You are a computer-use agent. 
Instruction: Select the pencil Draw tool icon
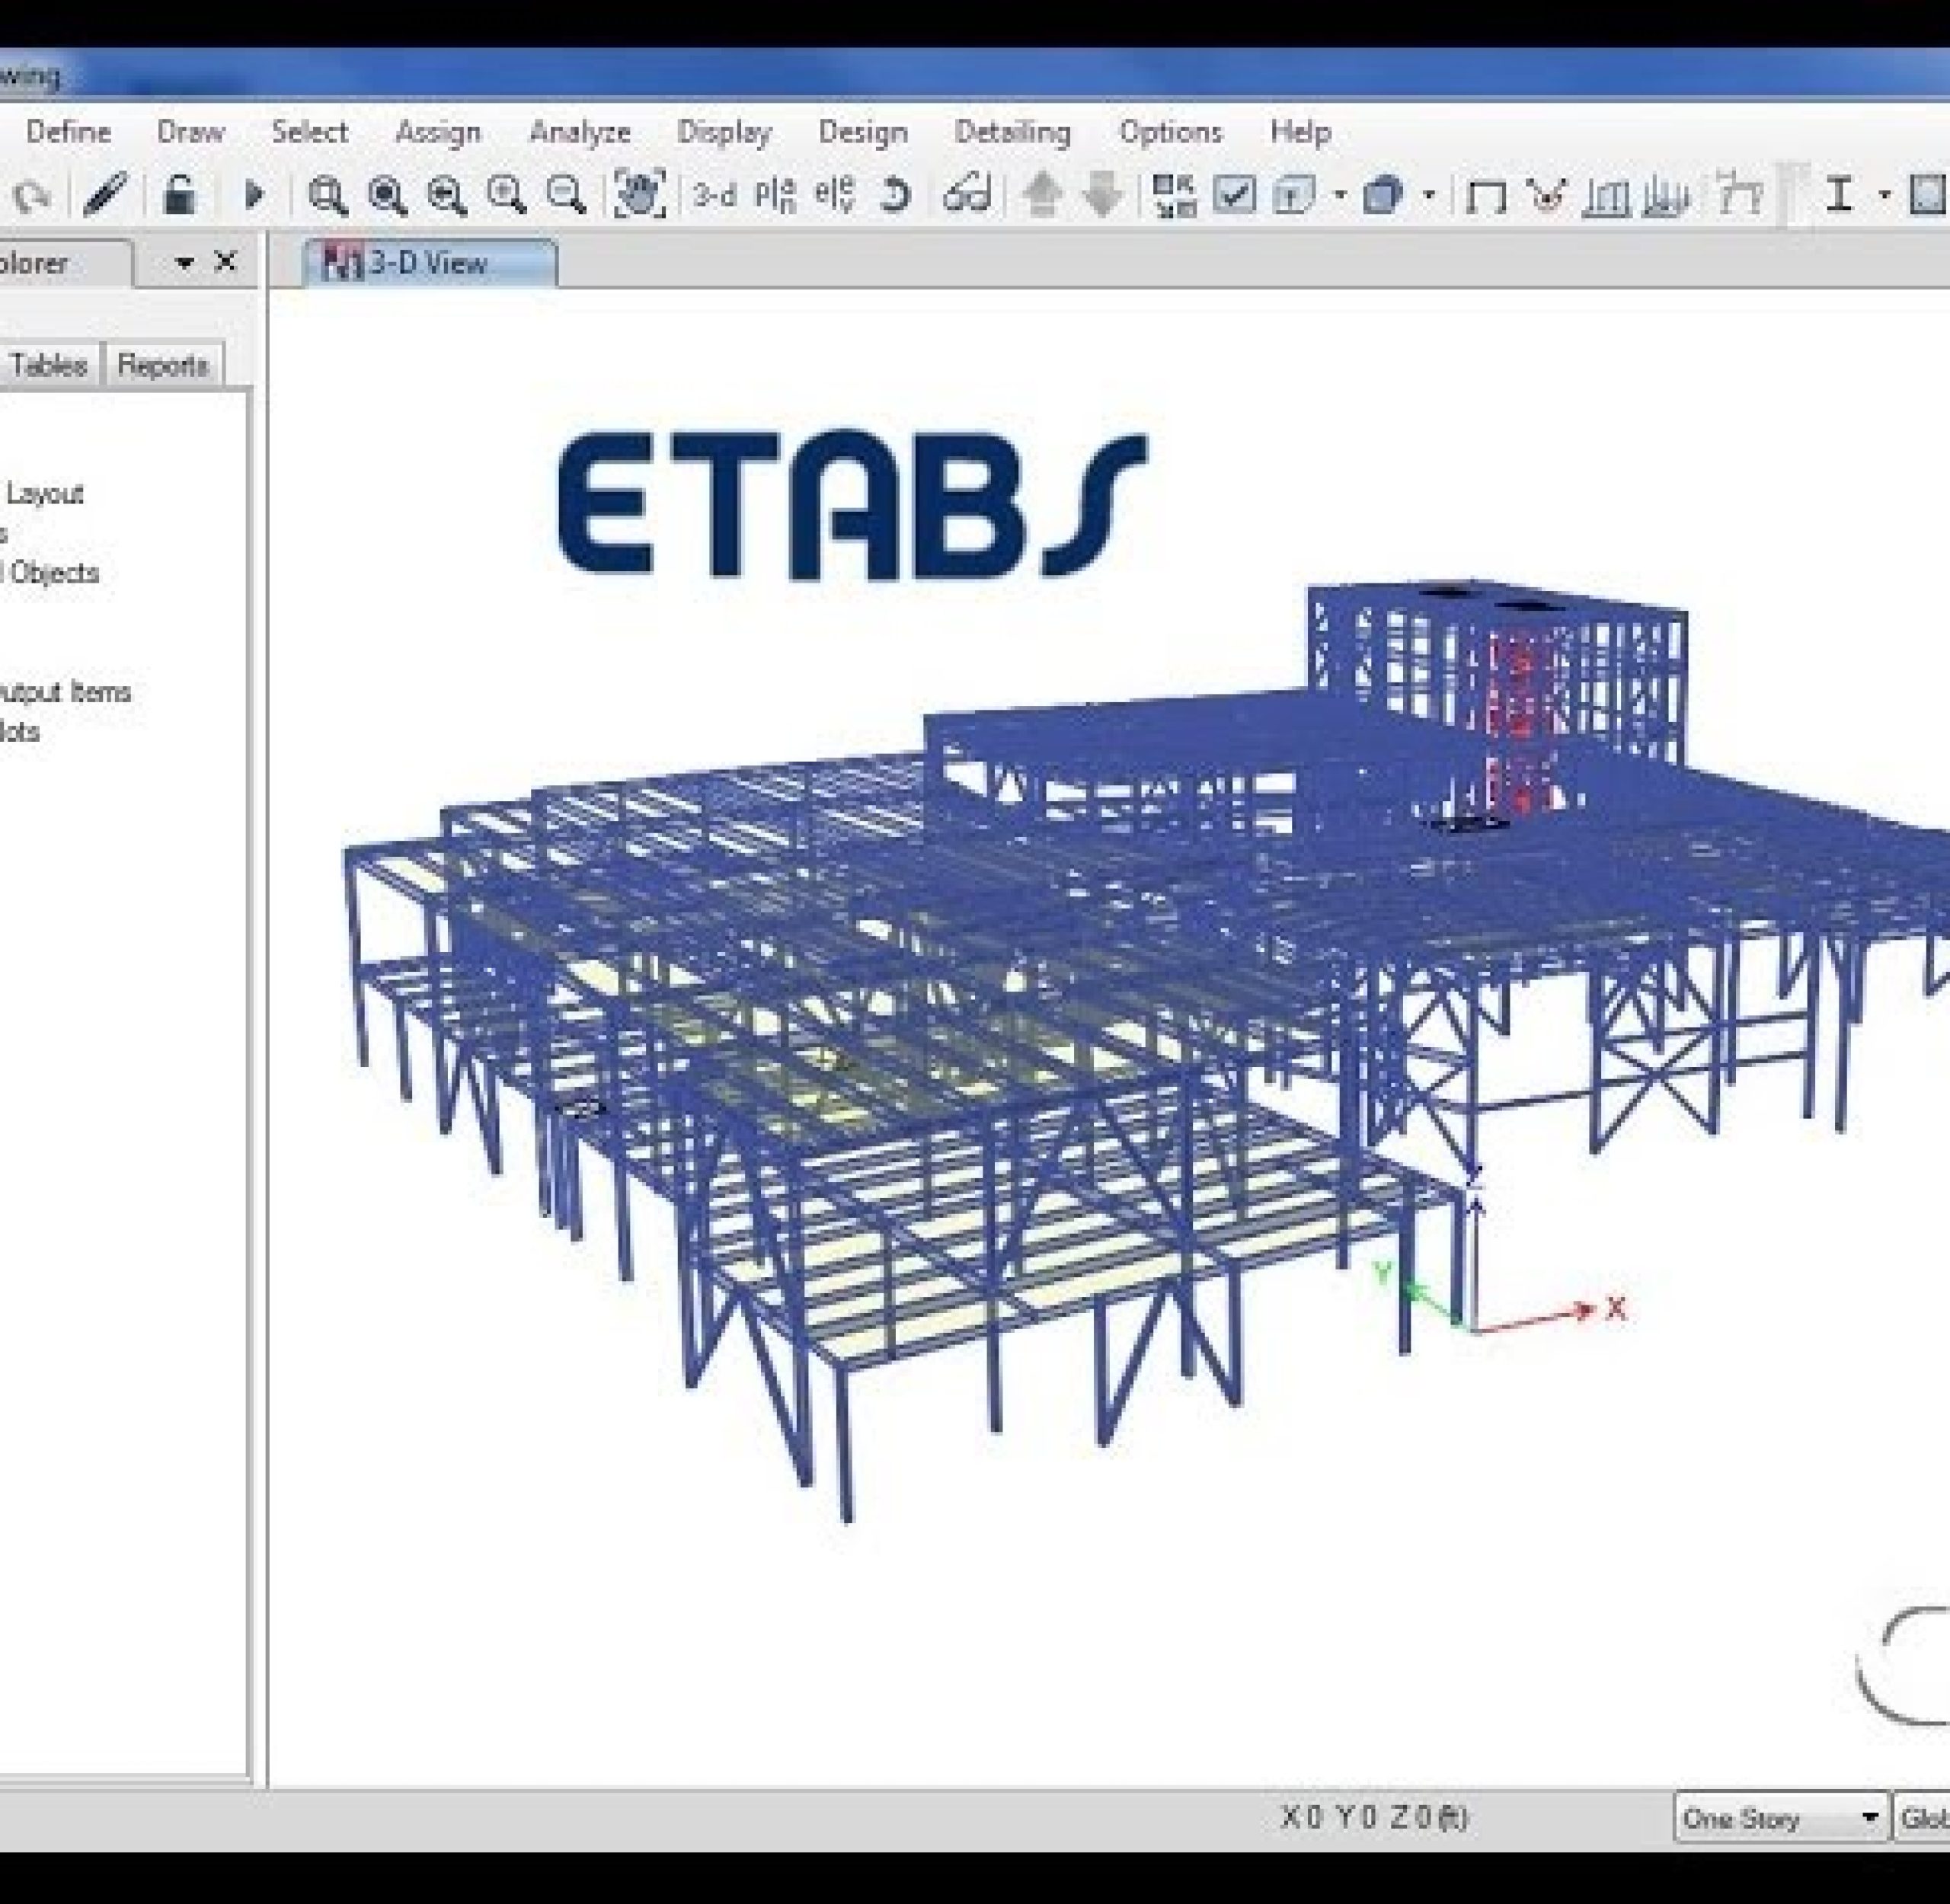coord(105,194)
